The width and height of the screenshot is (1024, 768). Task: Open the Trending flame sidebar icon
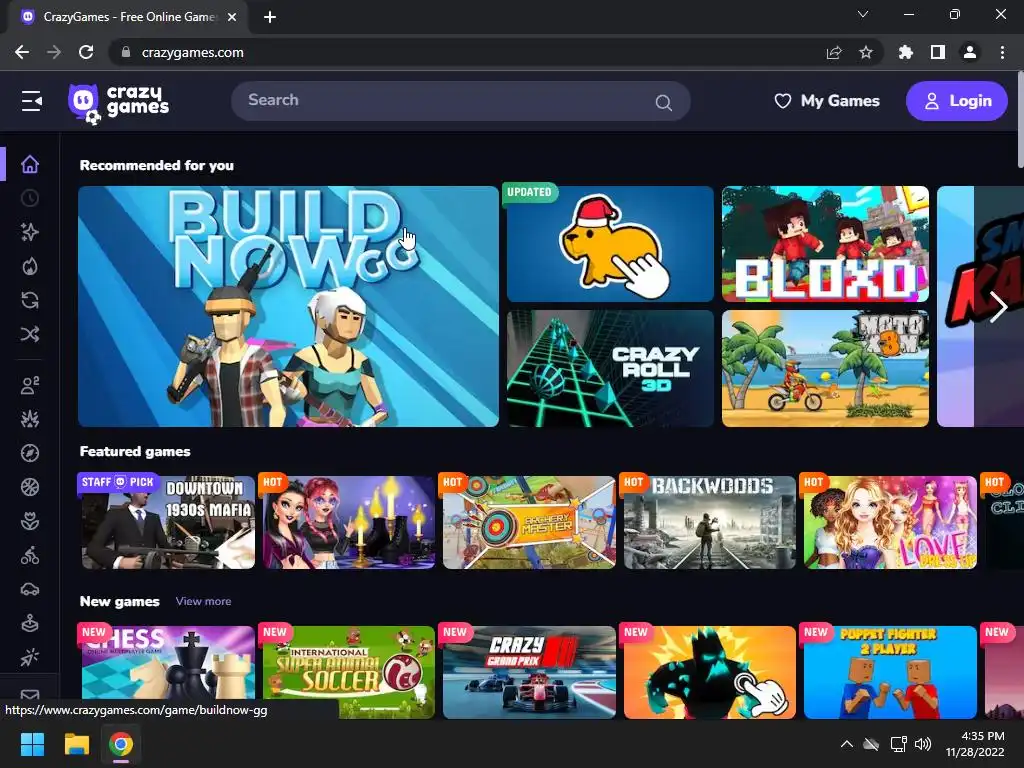(30, 266)
